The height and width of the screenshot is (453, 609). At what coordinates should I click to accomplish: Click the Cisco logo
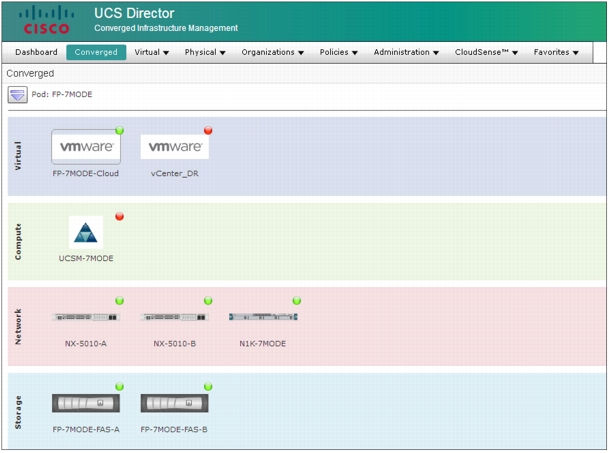[x=47, y=20]
